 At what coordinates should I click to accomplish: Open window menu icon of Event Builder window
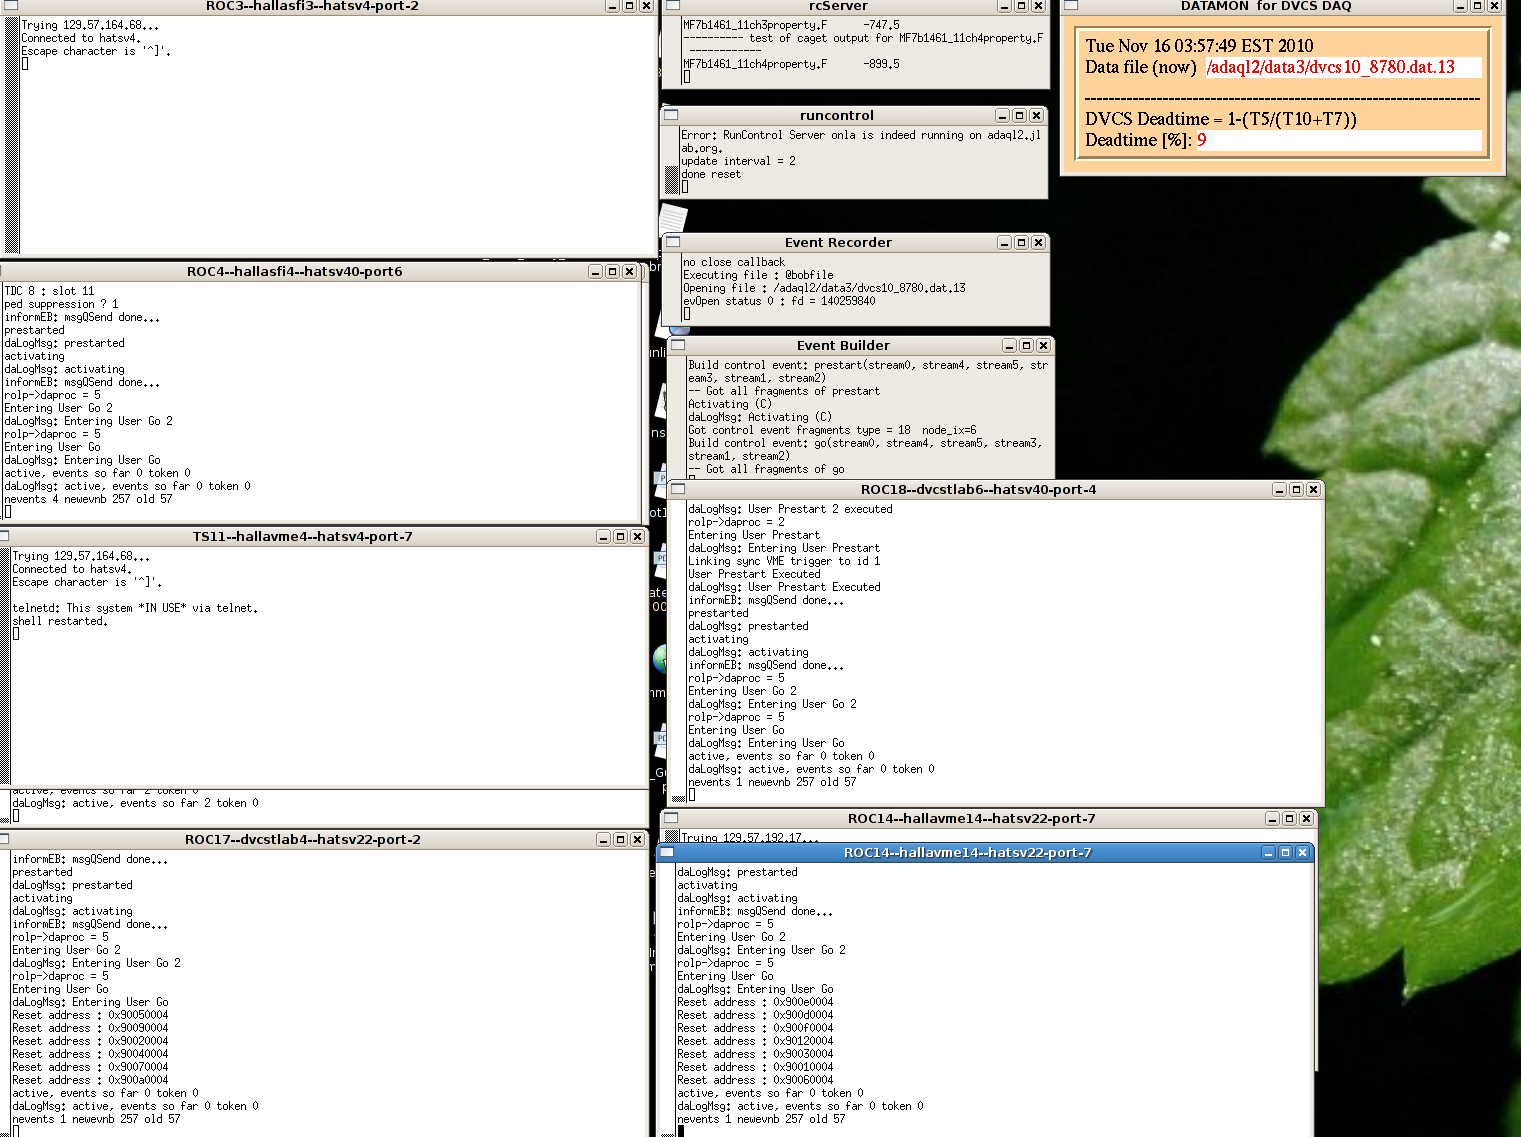pyautogui.click(x=678, y=345)
